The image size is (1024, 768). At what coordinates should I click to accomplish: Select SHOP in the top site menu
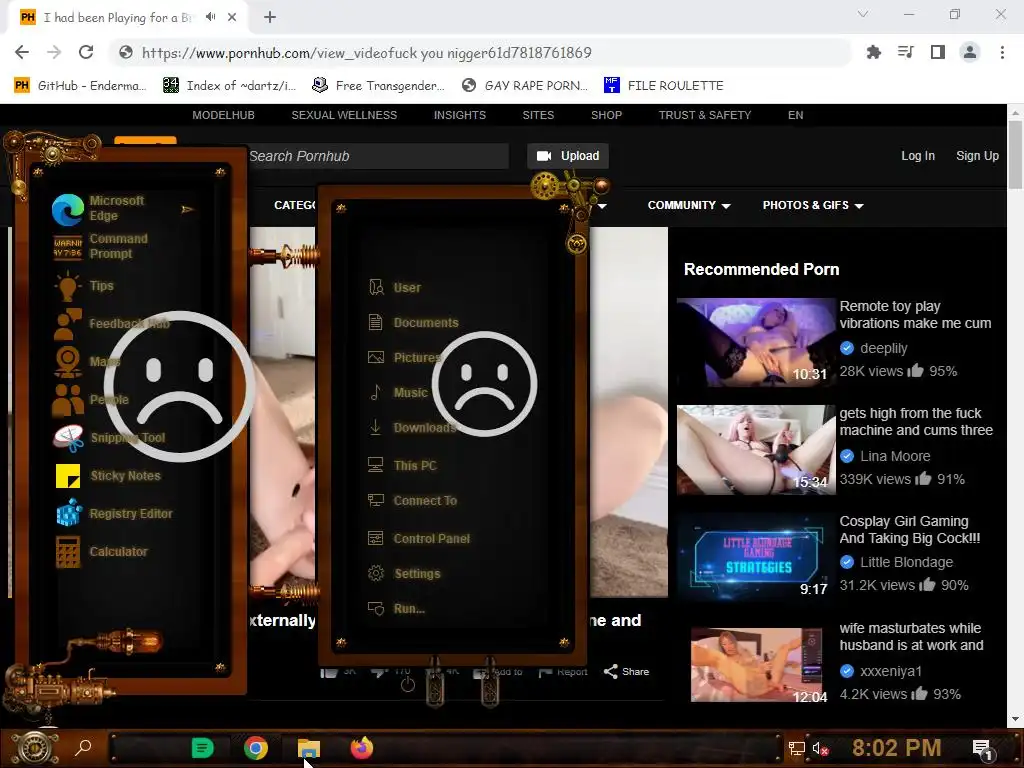(x=606, y=115)
